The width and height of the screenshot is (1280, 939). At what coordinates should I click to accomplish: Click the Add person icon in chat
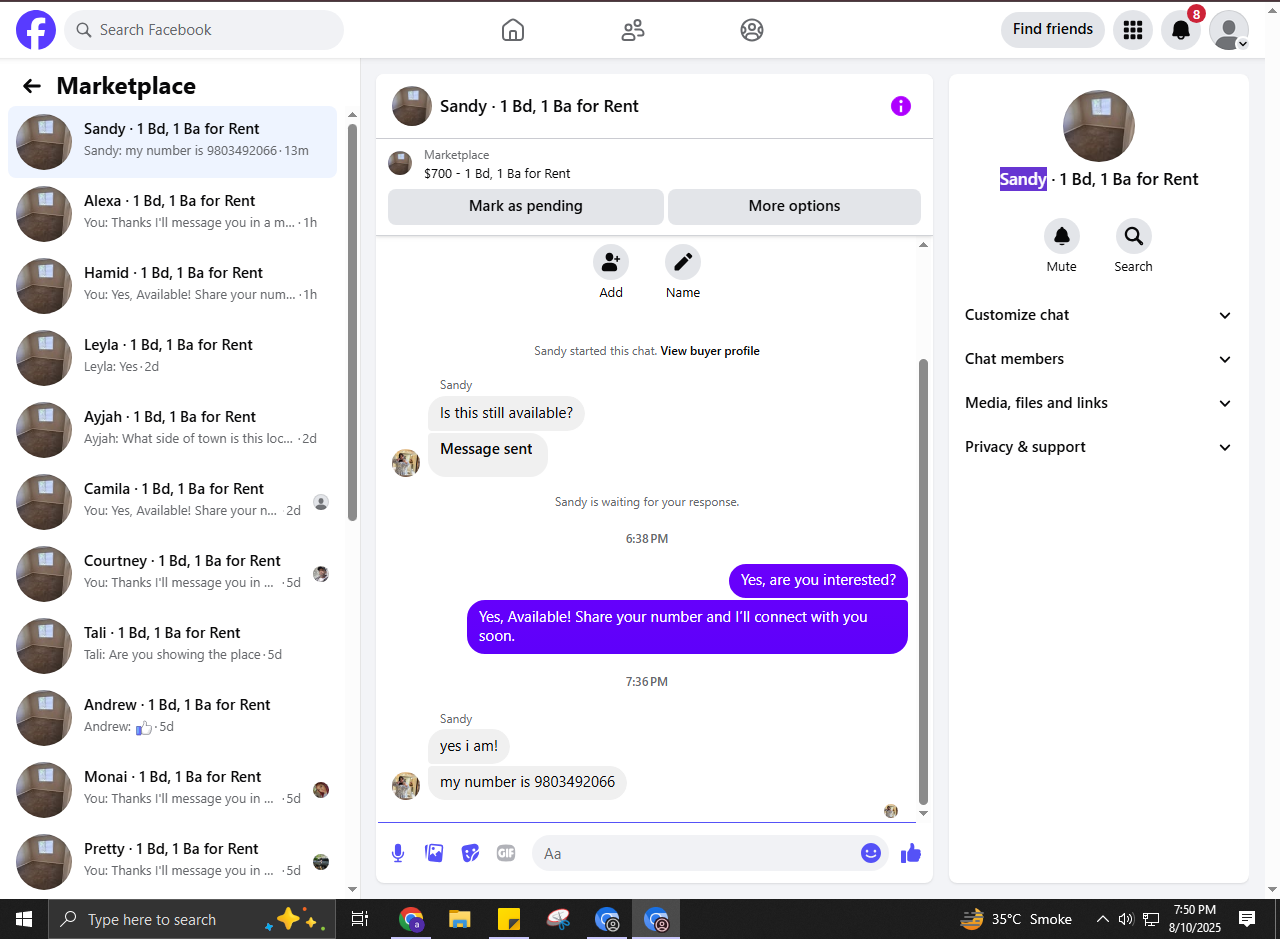click(x=611, y=262)
